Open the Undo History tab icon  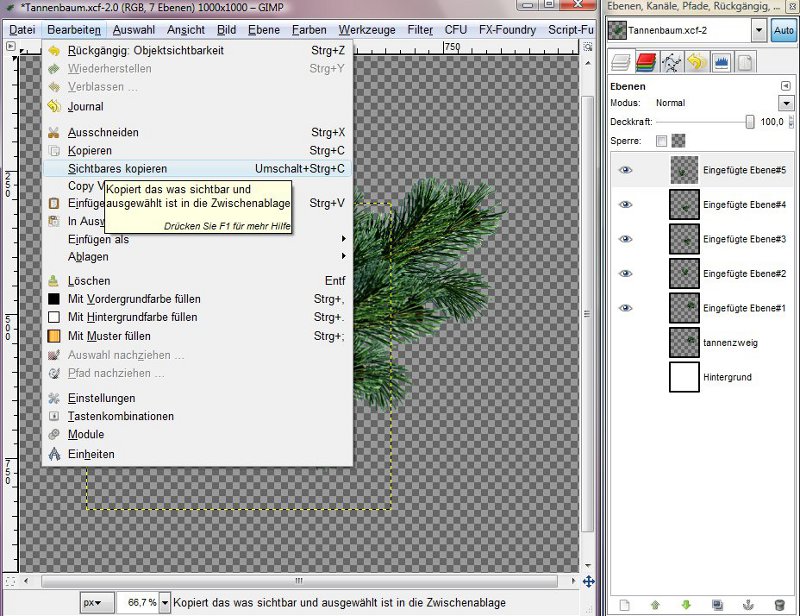click(x=695, y=63)
